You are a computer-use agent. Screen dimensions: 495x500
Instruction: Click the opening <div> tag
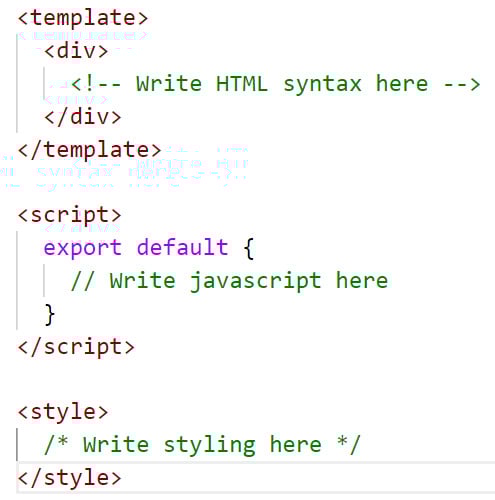76,51
